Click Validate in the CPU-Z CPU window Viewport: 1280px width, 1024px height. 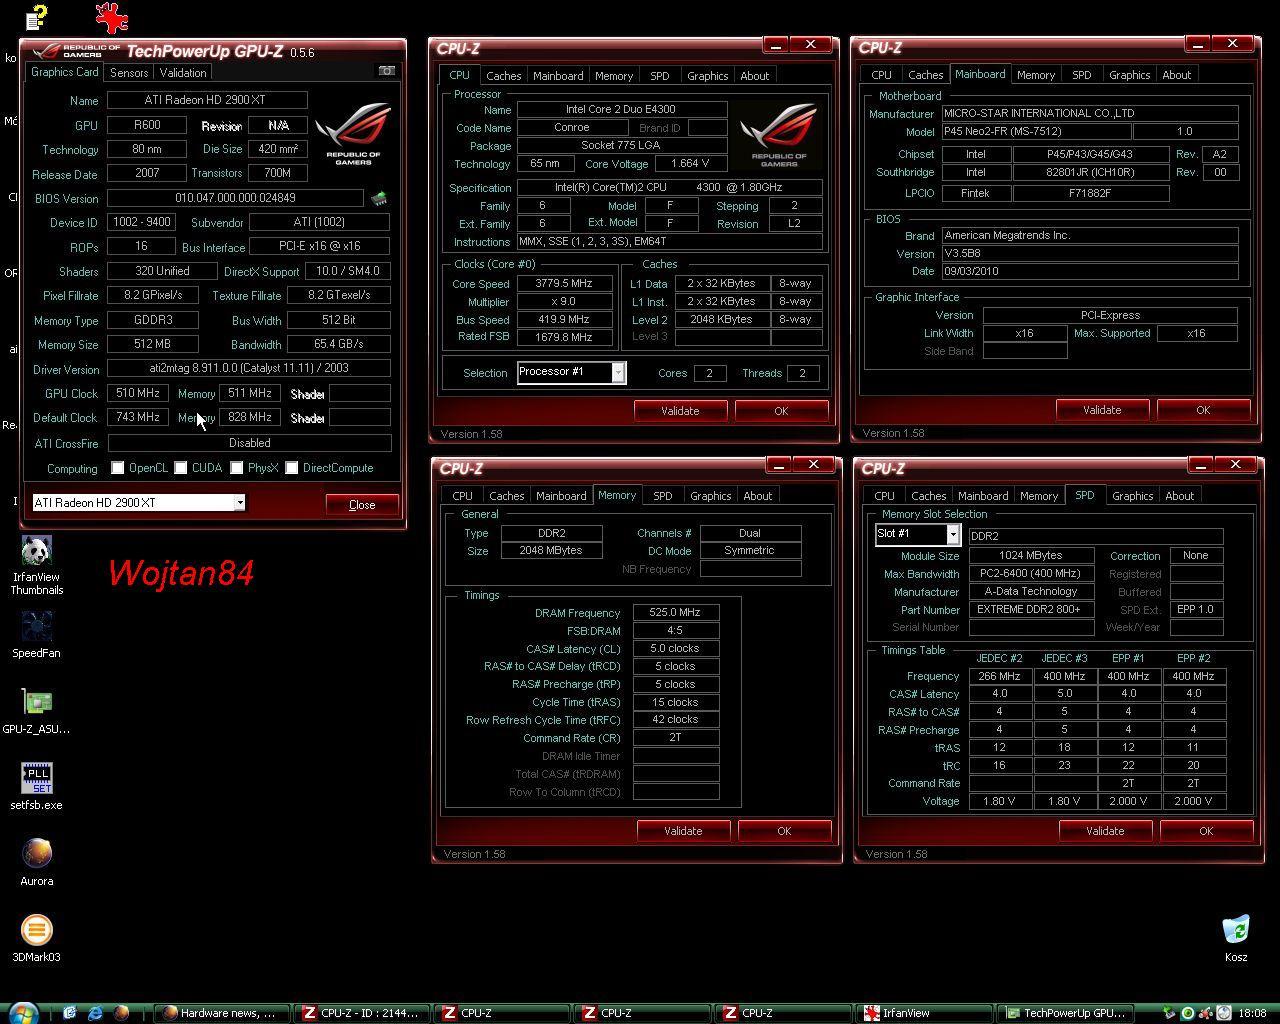point(680,411)
